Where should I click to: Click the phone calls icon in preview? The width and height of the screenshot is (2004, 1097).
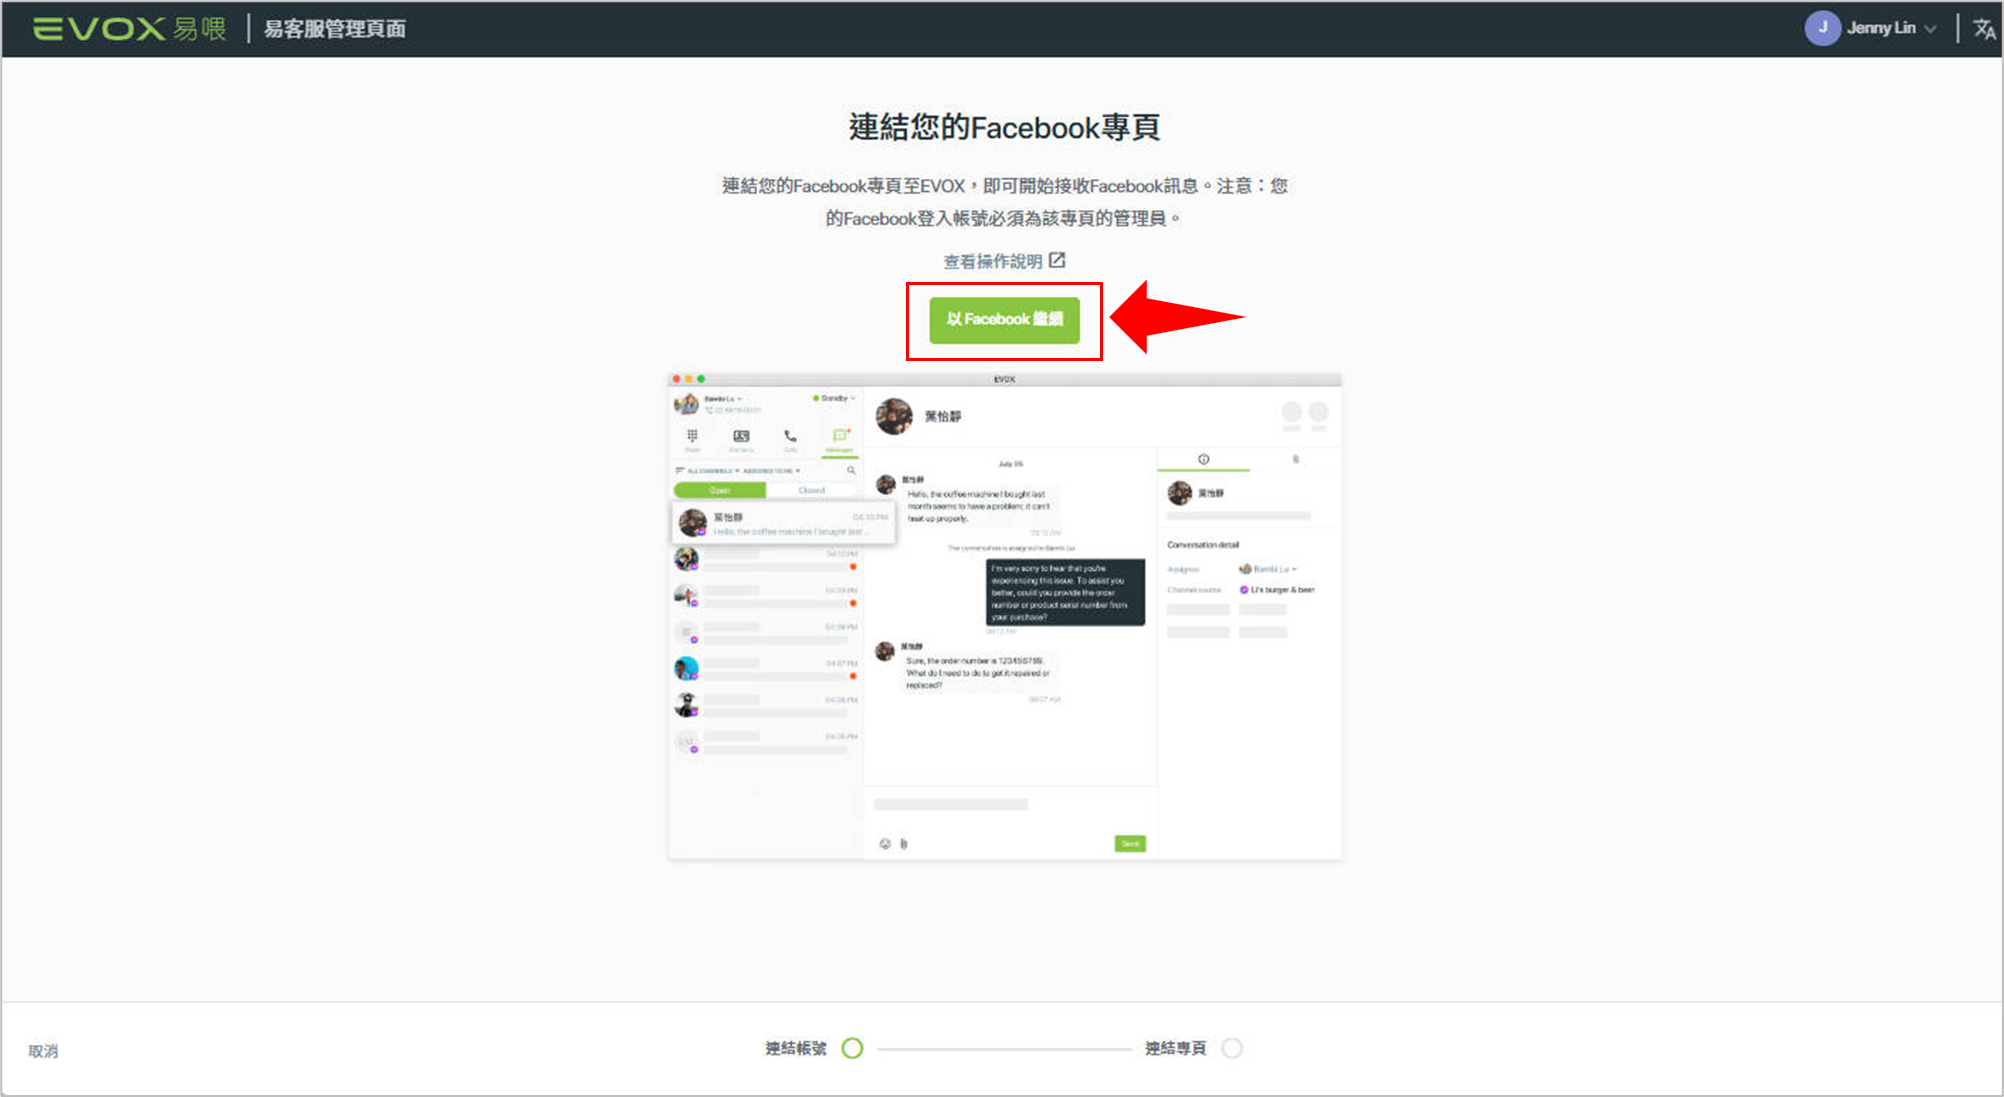pos(790,437)
